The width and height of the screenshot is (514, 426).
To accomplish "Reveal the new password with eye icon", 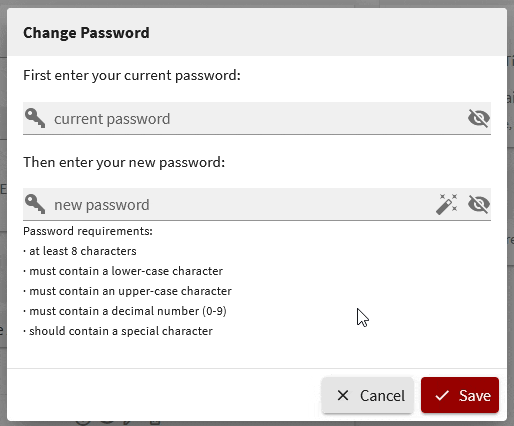I will (x=479, y=204).
